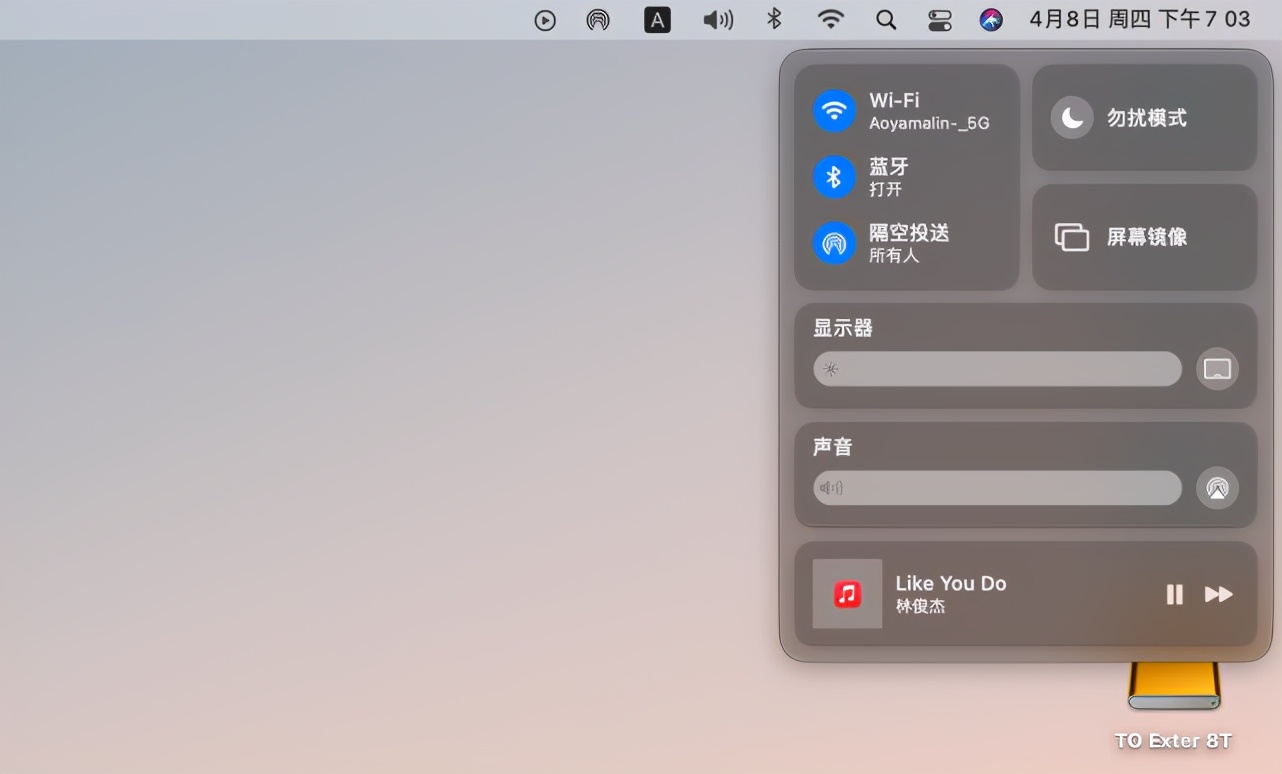1282x774 pixels.
Task: Expand the 显示器 module heading
Action: point(843,328)
